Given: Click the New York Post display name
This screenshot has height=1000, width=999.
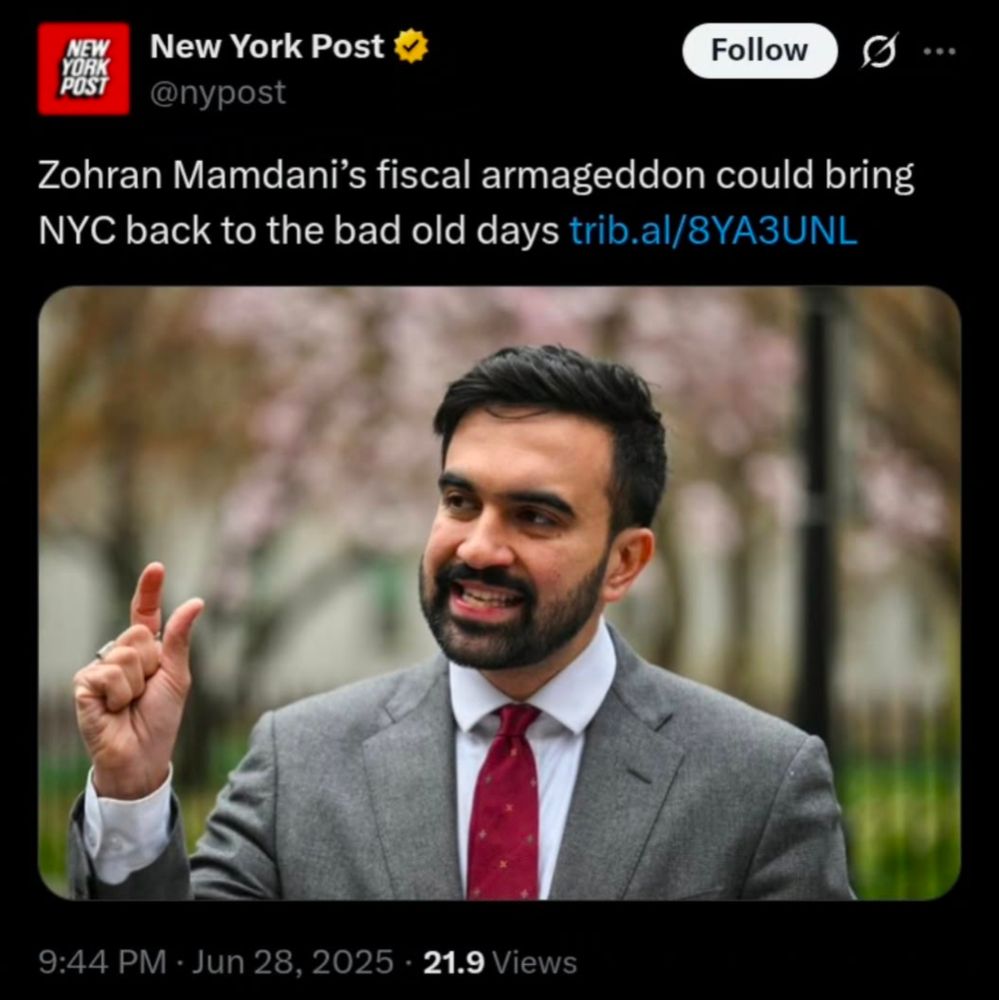Looking at the screenshot, I should (267, 47).
